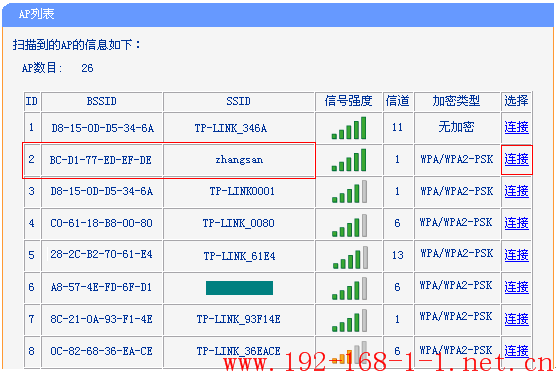Connect to TP-LINK_61E4 via 连接
The image size is (556, 378).
click(516, 255)
